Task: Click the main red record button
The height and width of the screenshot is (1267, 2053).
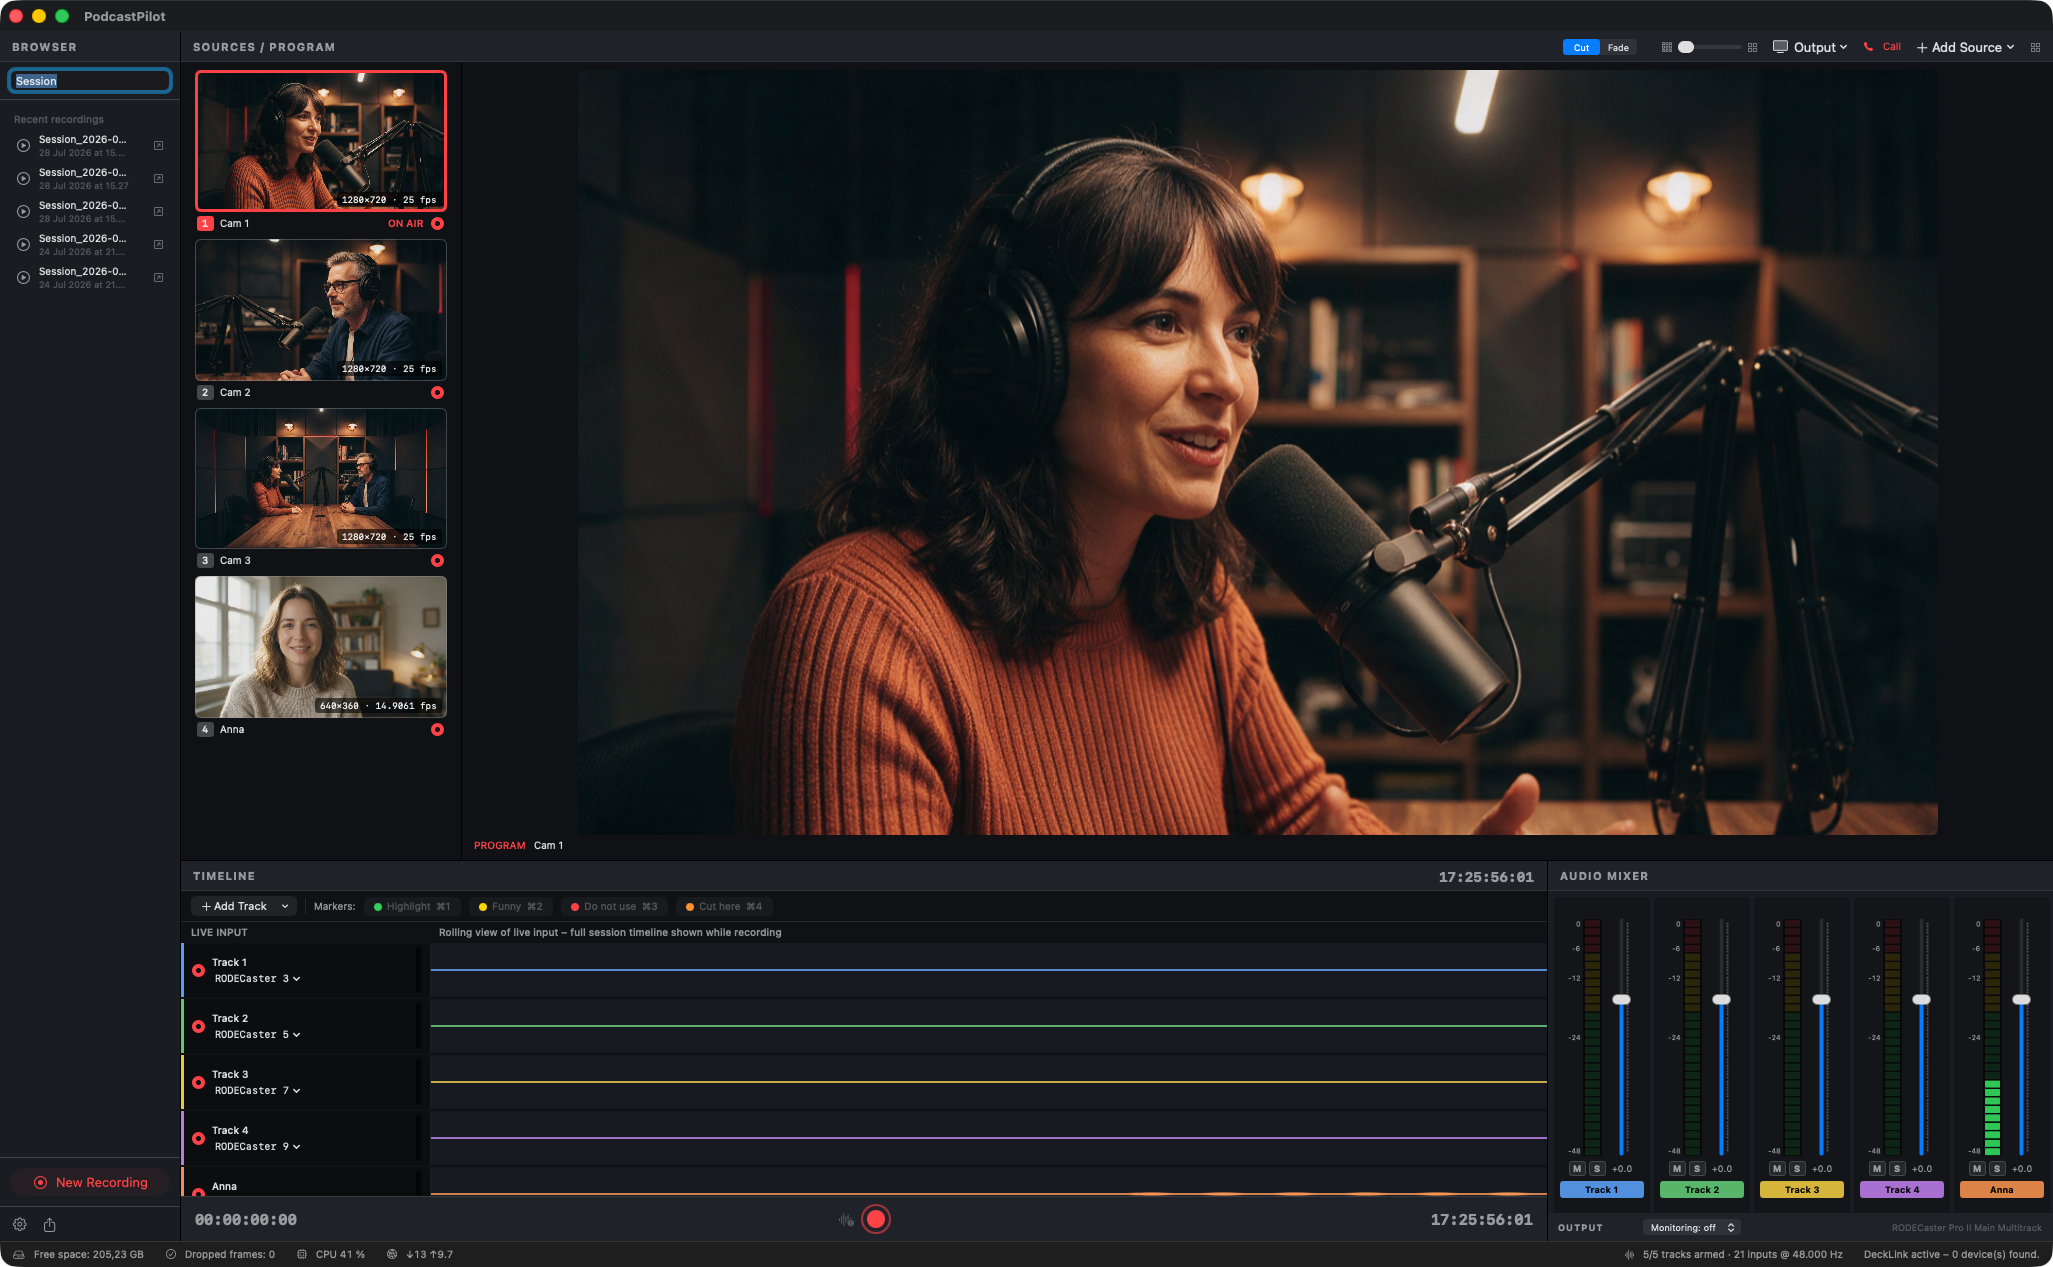Action: coord(876,1219)
